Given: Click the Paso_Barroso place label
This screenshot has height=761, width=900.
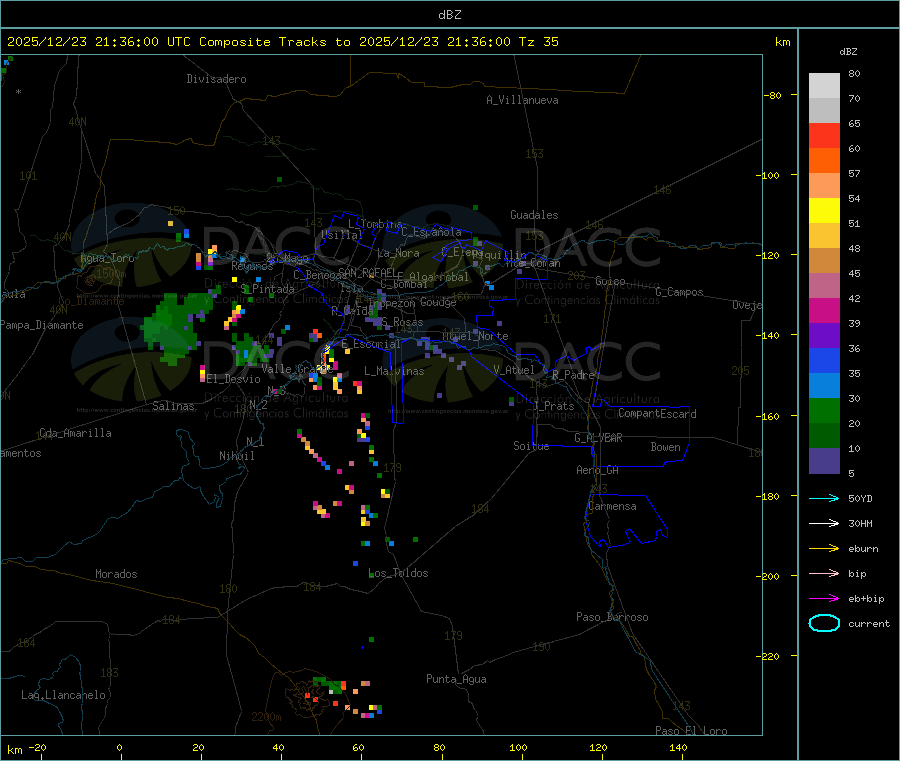Looking at the screenshot, I should (612, 617).
